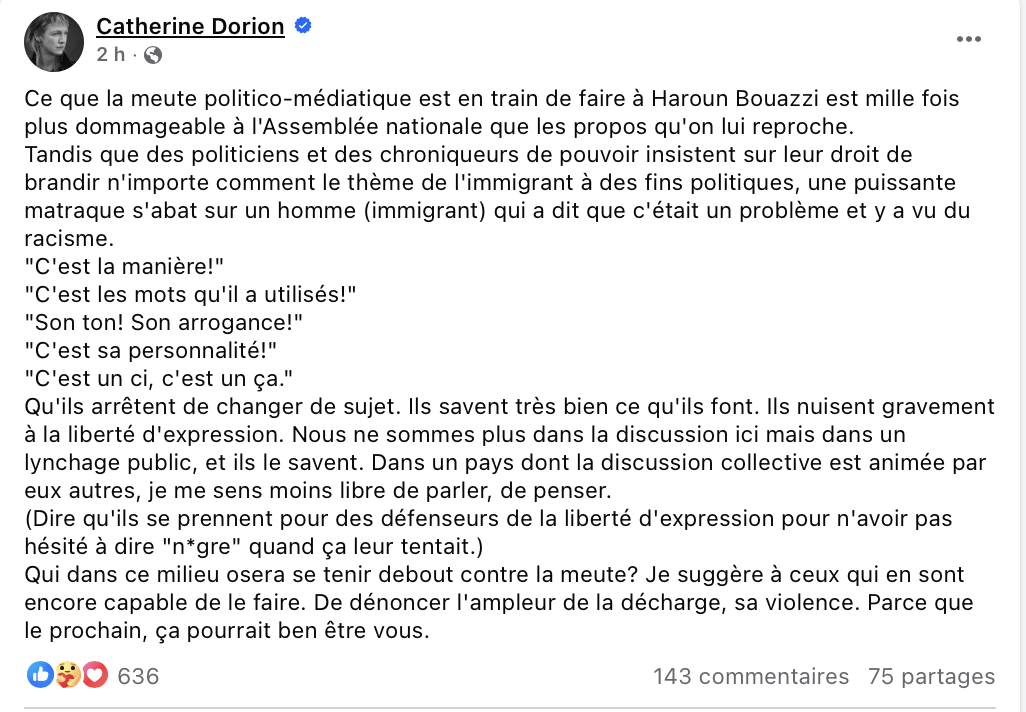Open Catherine Dorion's profile picture
The height and width of the screenshot is (712, 1026).
pos(54,42)
